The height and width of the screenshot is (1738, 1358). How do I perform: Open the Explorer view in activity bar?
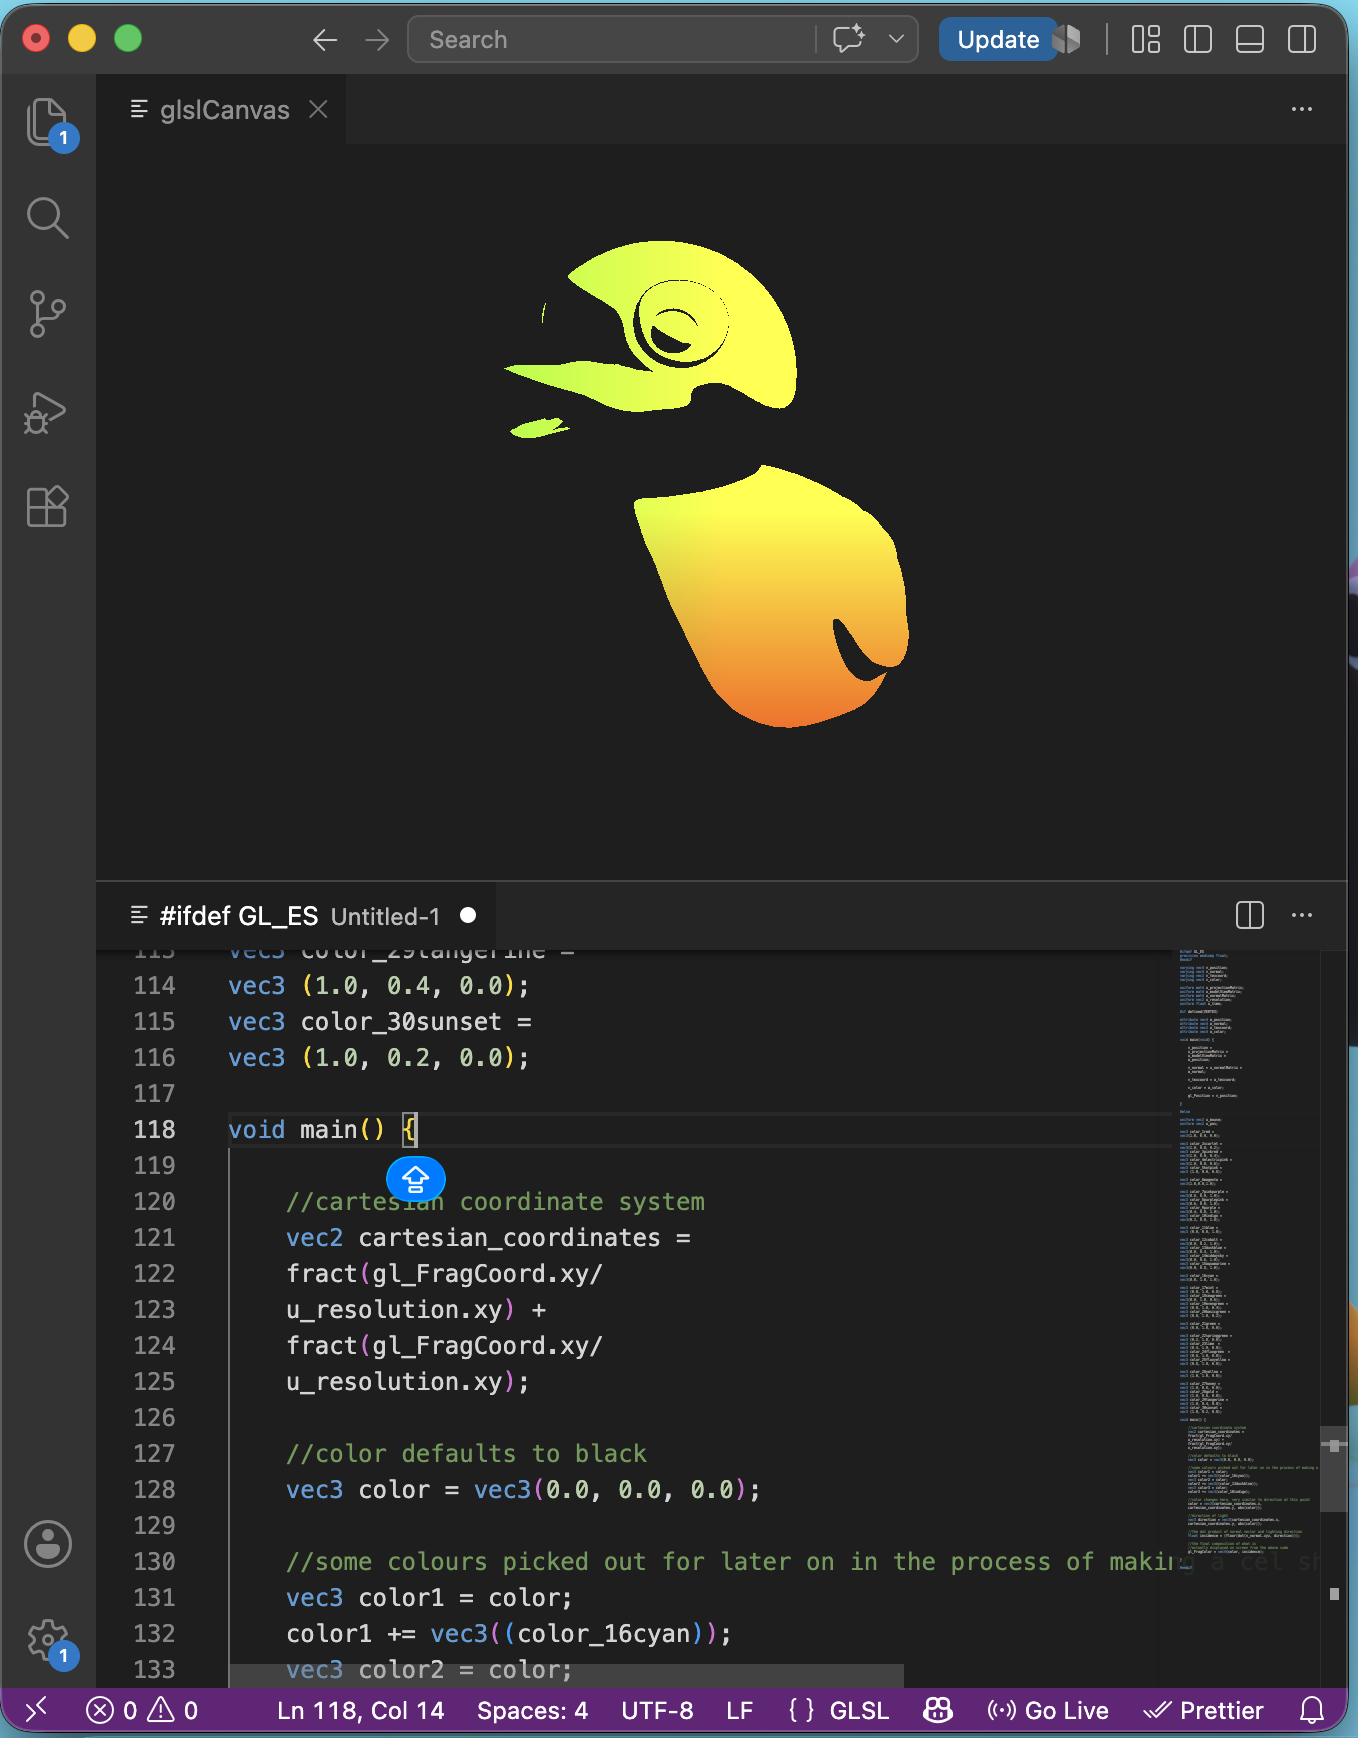point(47,123)
